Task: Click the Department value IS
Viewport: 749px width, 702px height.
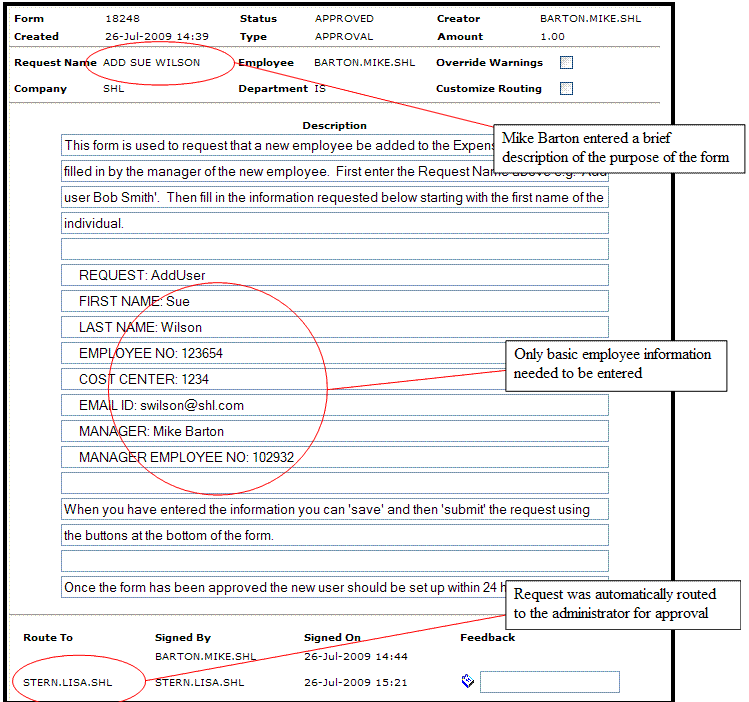Action: pyautogui.click(x=320, y=88)
